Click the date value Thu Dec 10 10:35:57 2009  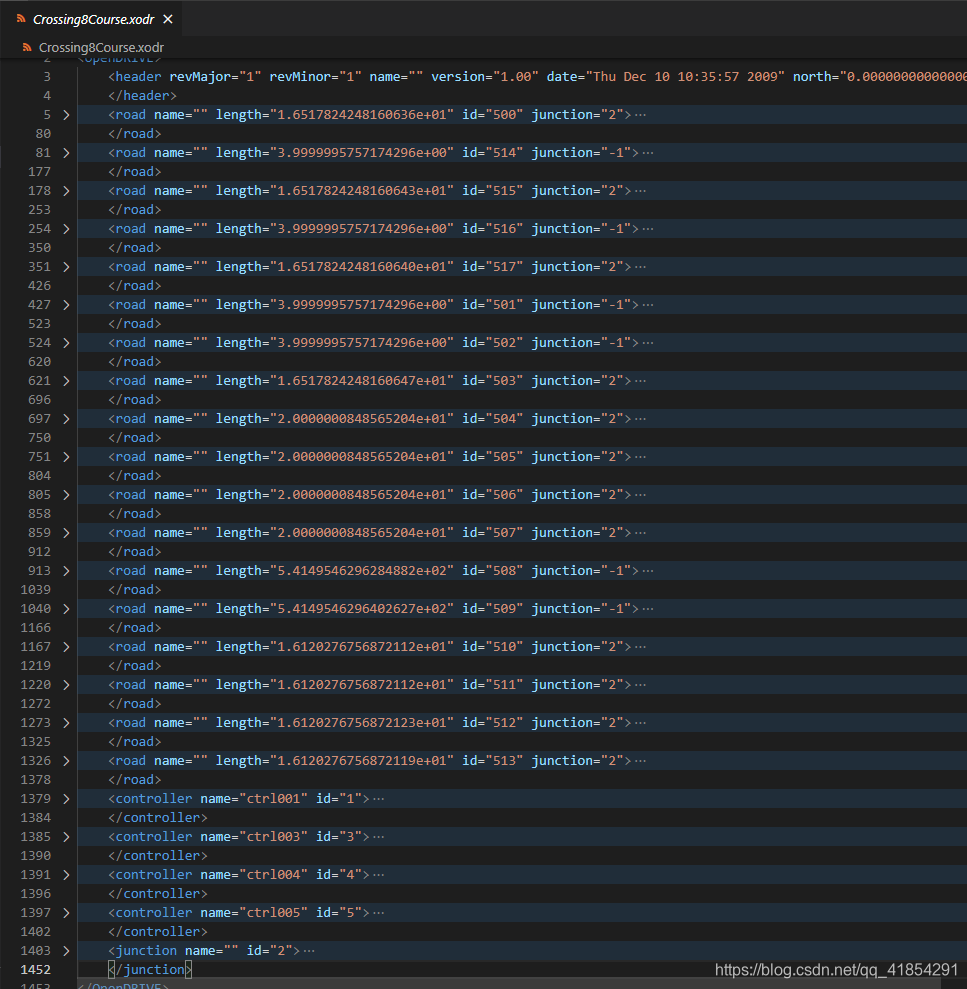tap(685, 76)
